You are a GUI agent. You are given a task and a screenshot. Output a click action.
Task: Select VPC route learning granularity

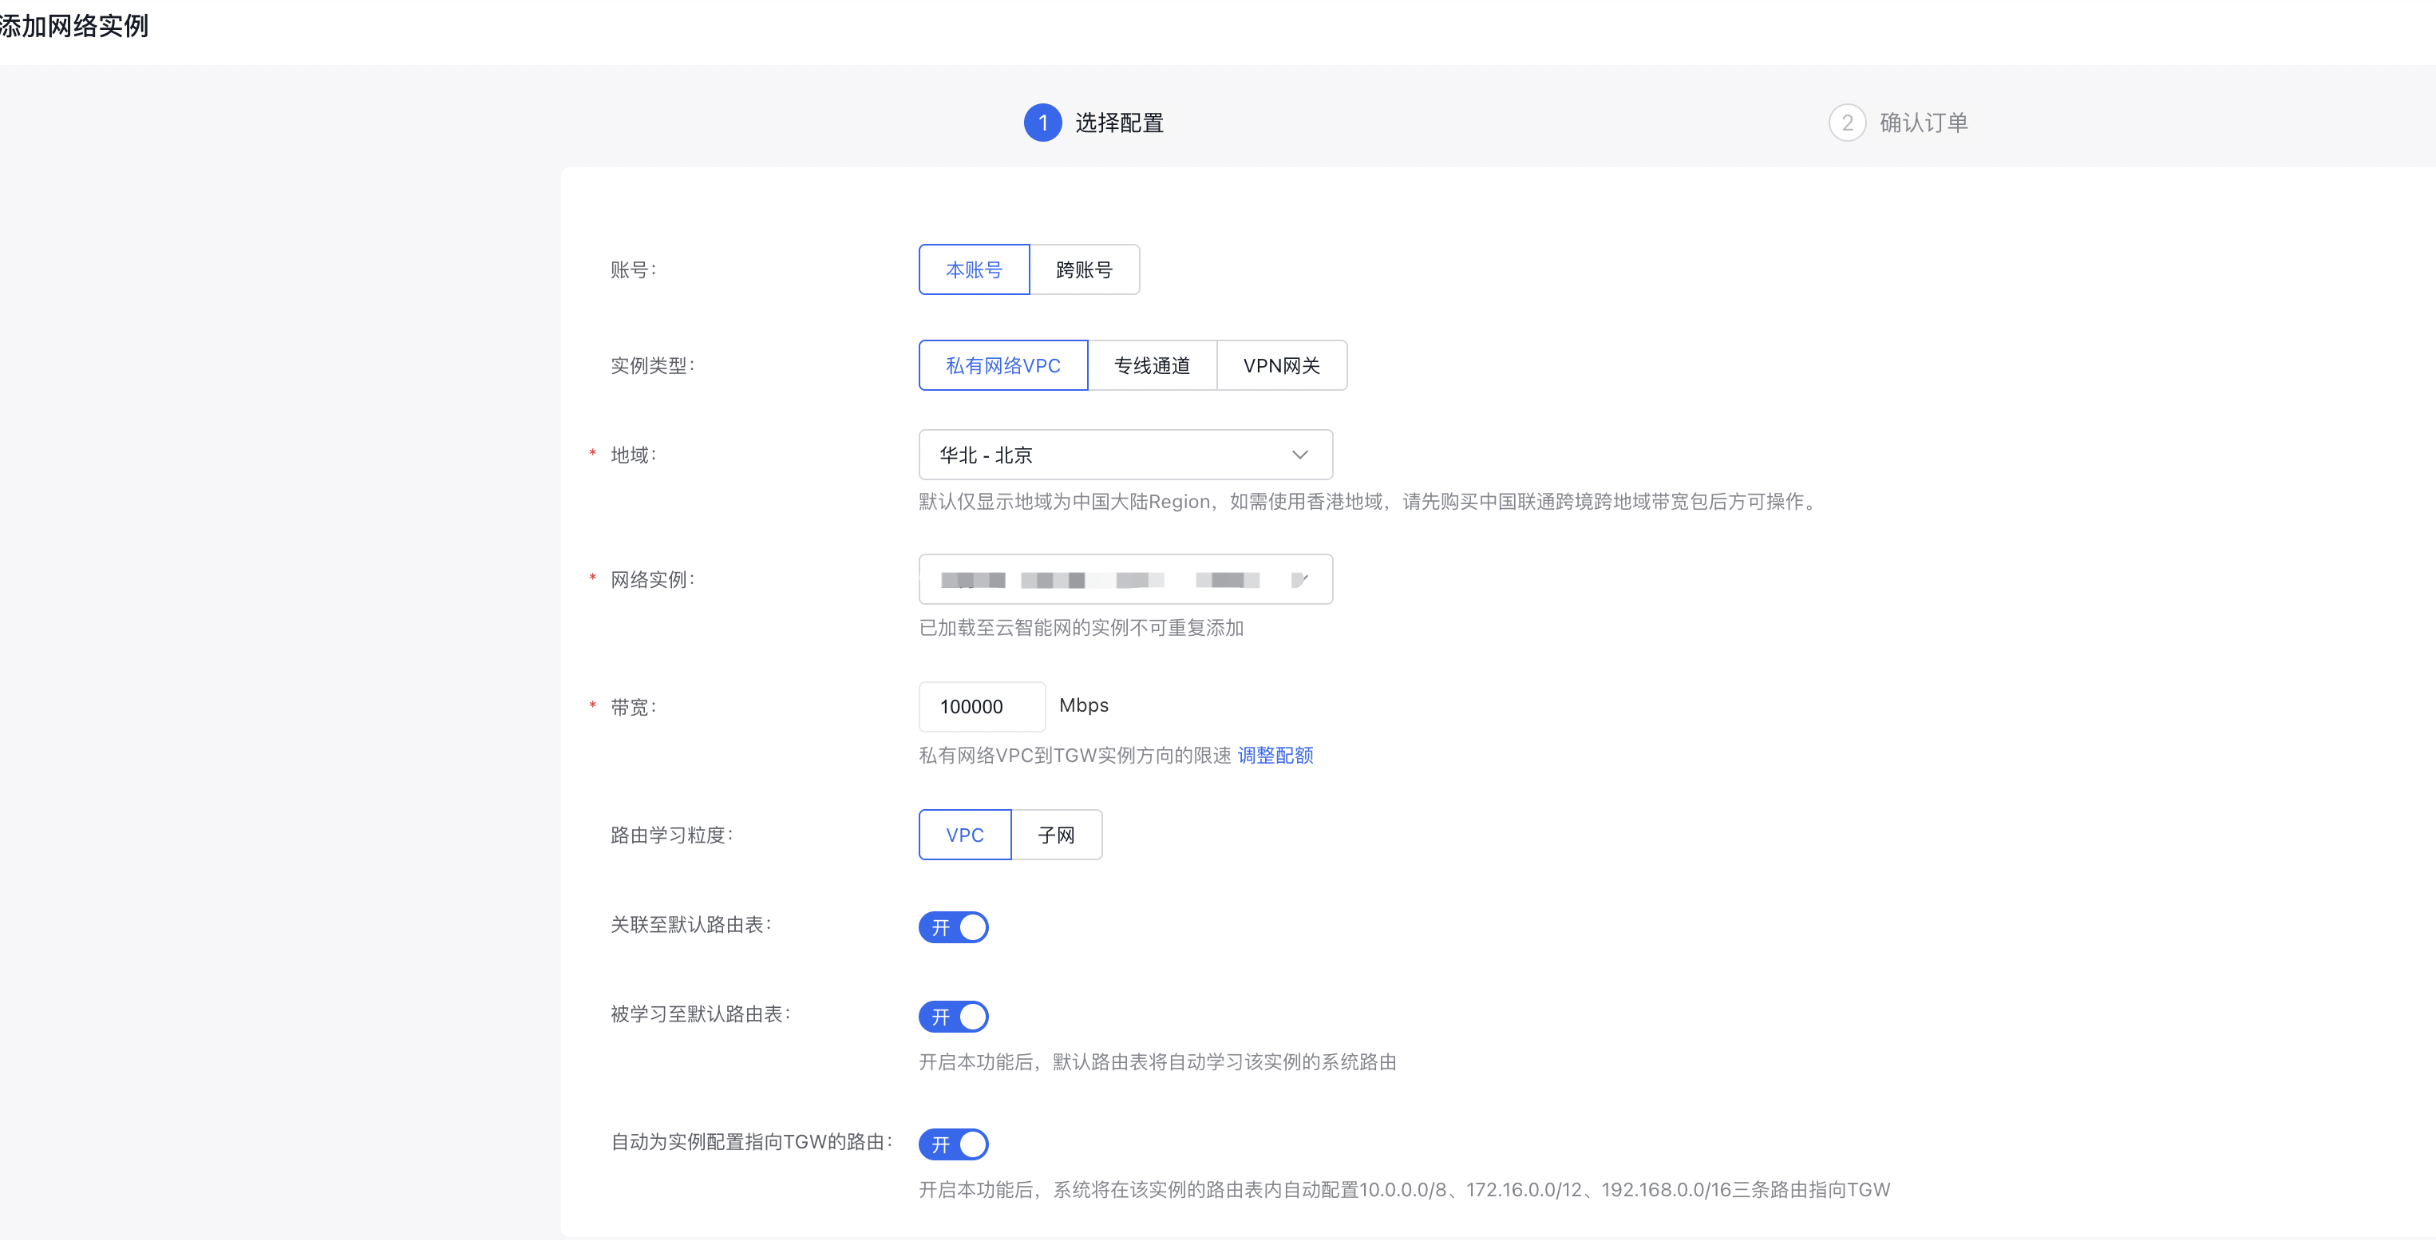pyautogui.click(x=964, y=835)
